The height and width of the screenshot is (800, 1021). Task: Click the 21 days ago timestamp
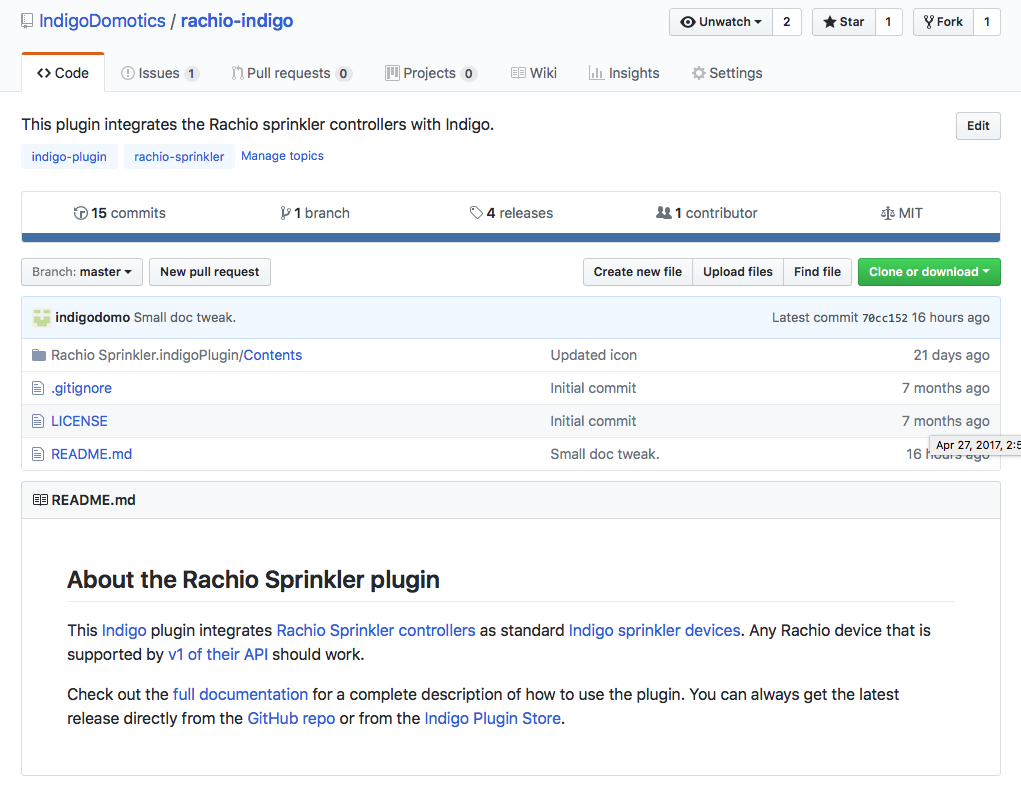click(x=951, y=355)
